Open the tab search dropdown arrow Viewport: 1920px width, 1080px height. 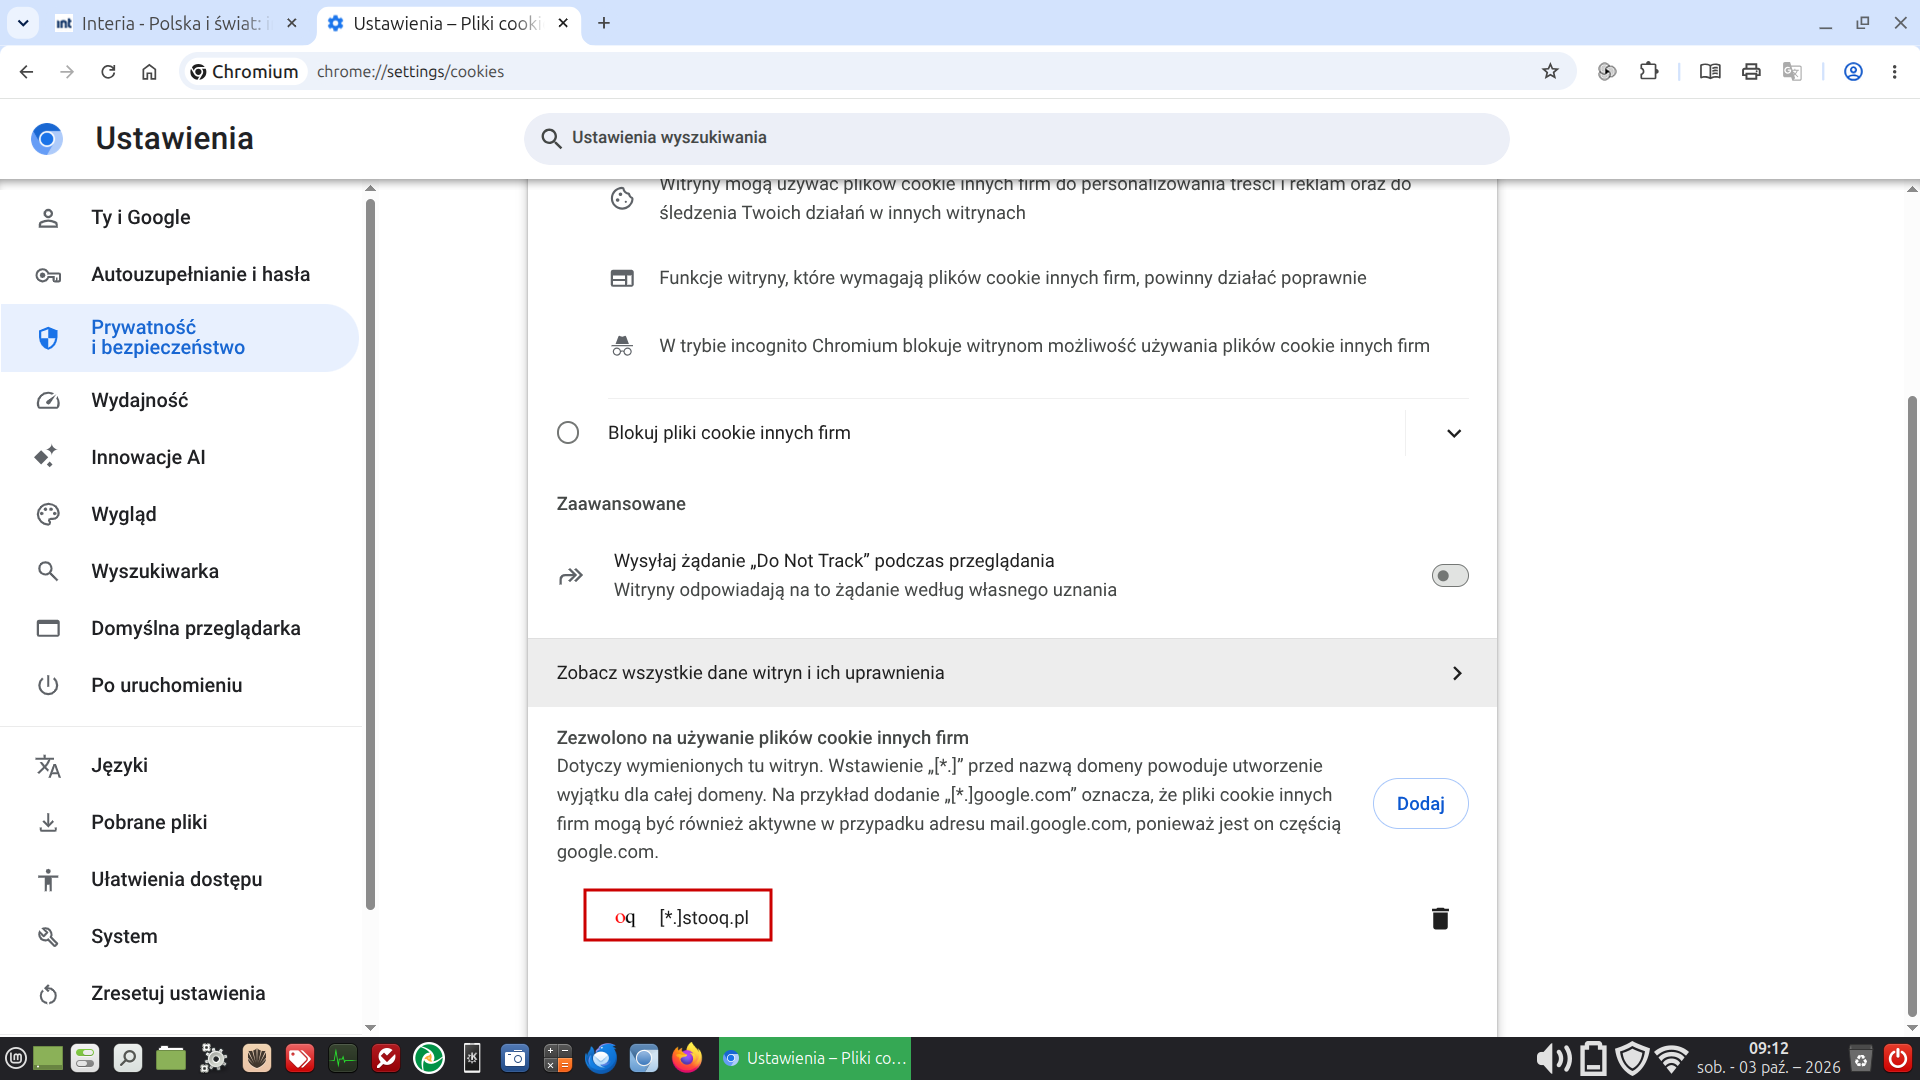pos(22,22)
